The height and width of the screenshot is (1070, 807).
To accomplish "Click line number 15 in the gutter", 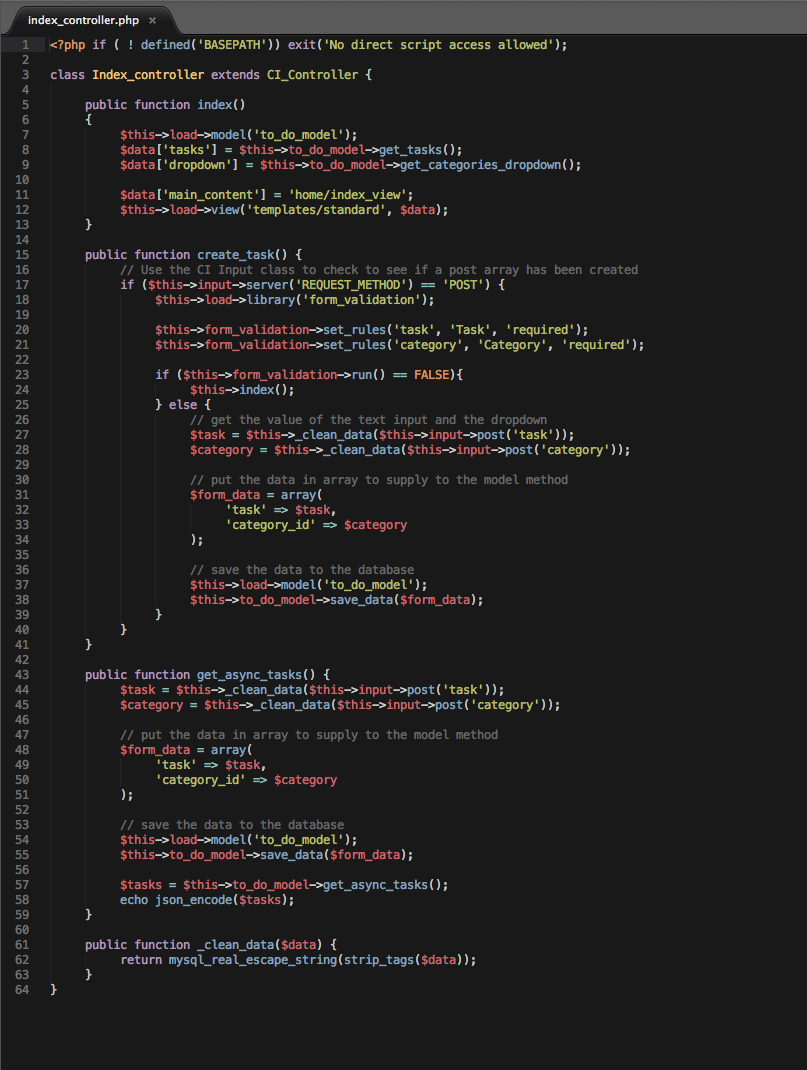I will point(22,255).
